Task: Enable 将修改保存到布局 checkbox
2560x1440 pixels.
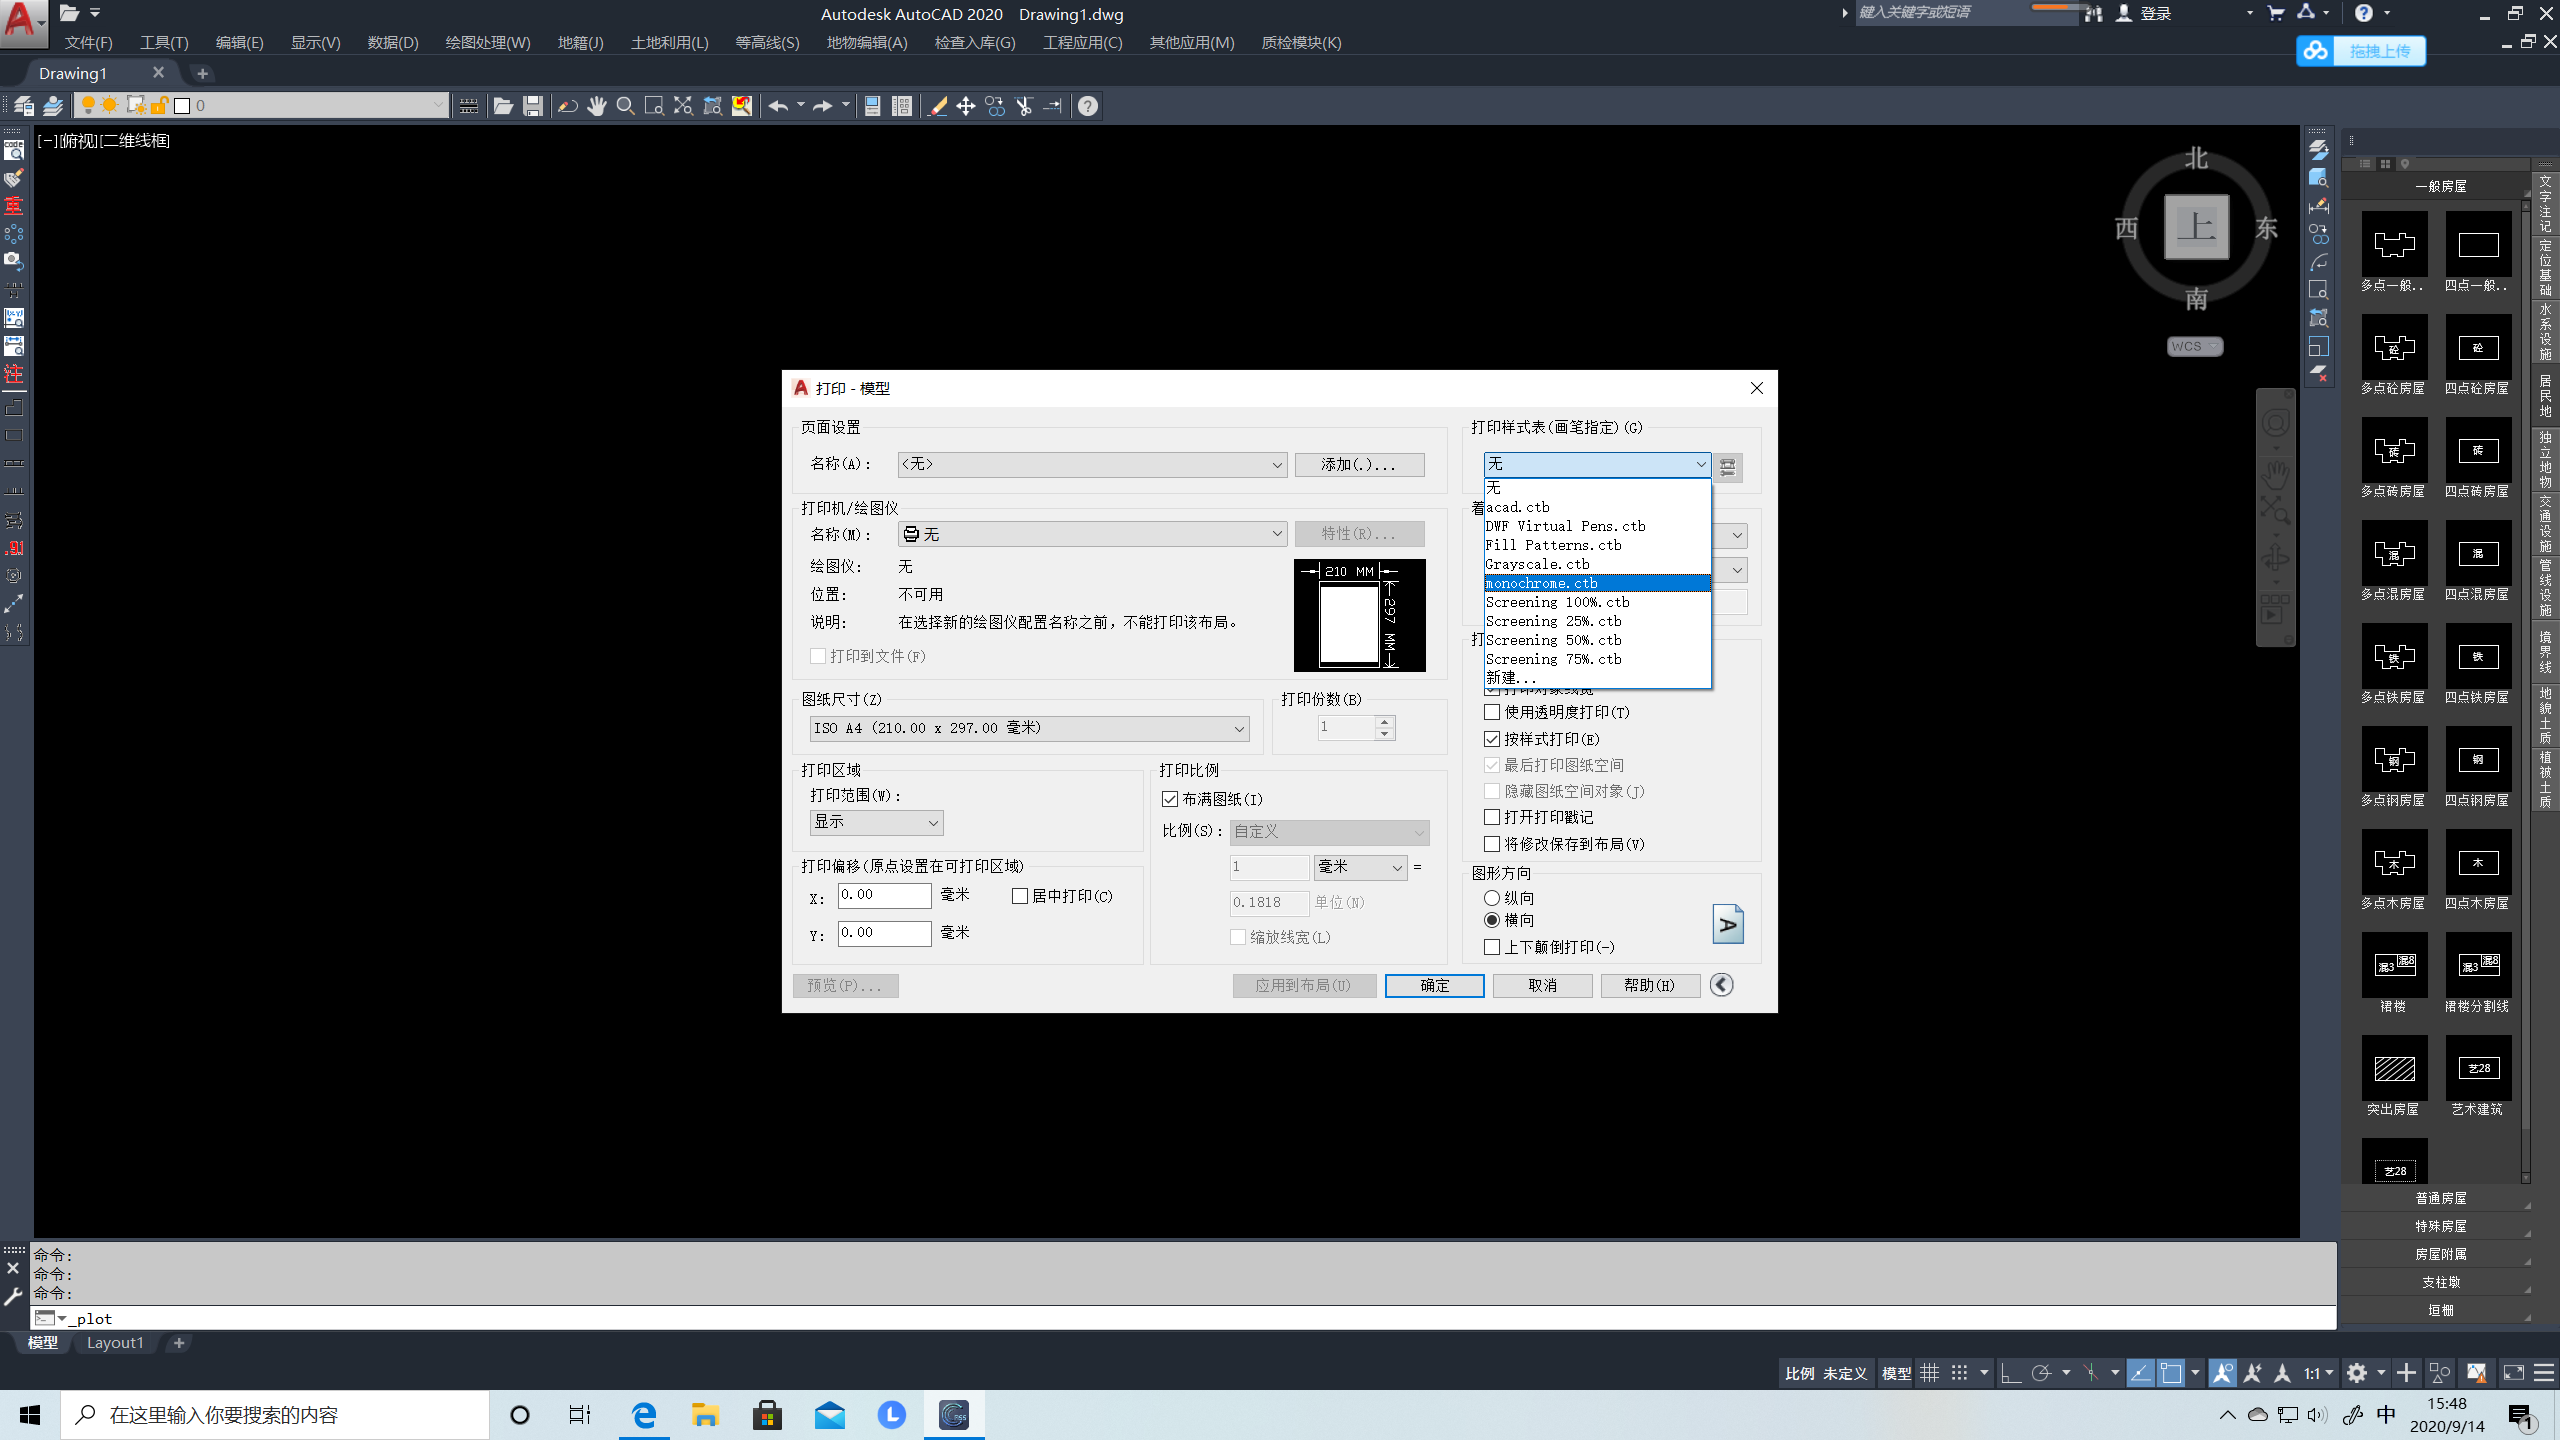Action: point(1492,844)
